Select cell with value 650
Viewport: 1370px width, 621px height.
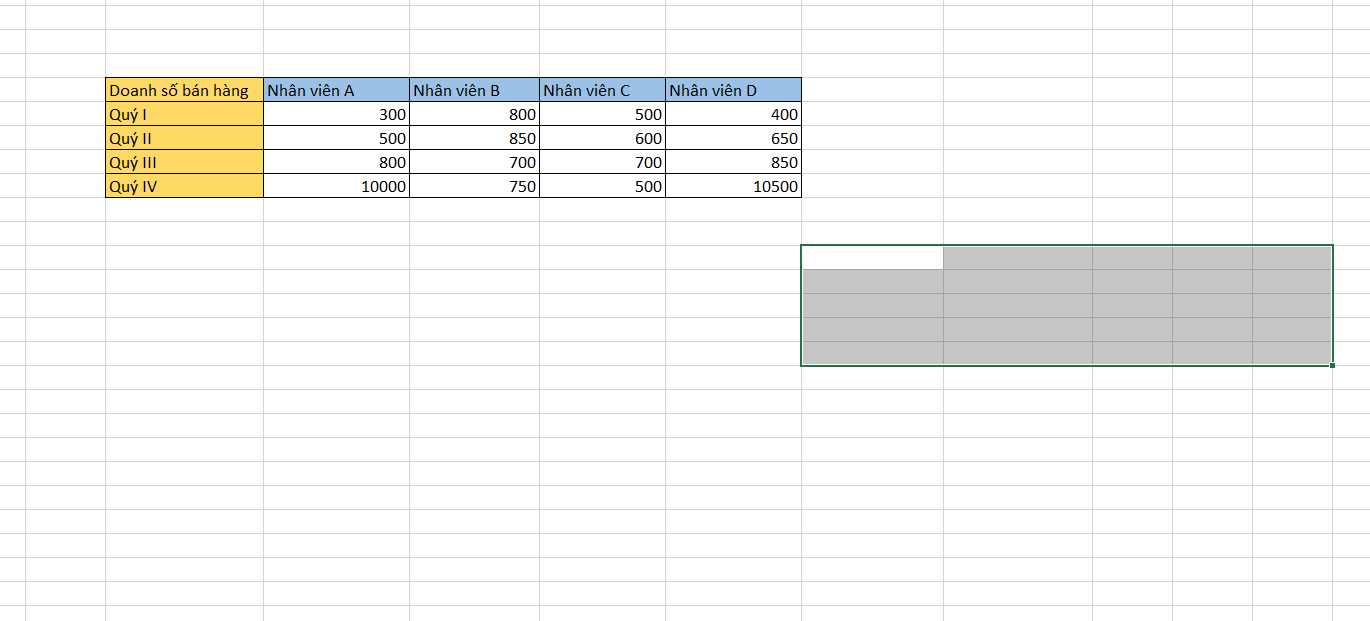point(733,138)
